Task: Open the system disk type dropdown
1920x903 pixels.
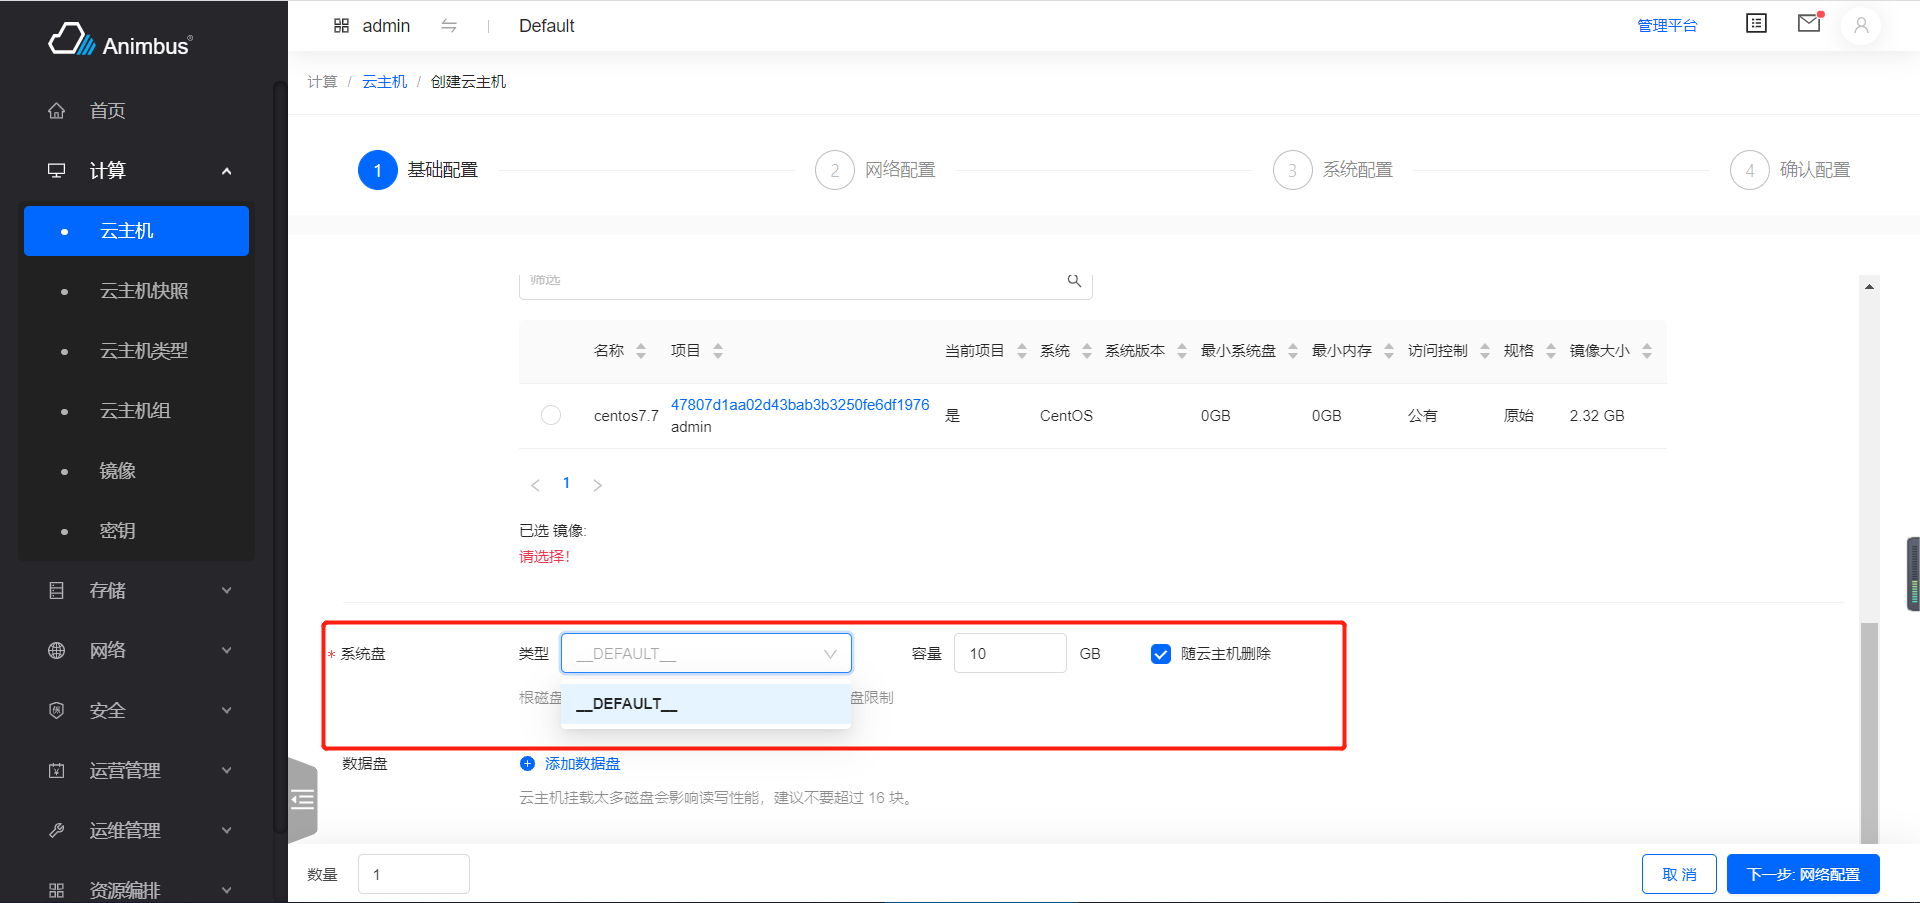Action: click(x=706, y=654)
